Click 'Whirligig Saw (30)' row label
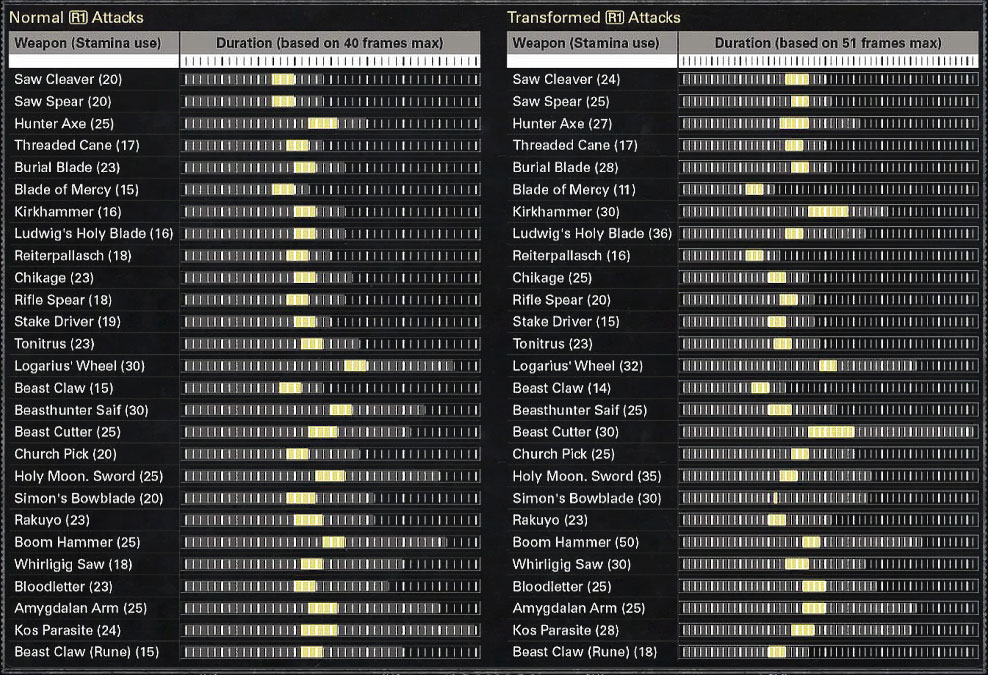The width and height of the screenshot is (988, 675). (x=572, y=565)
